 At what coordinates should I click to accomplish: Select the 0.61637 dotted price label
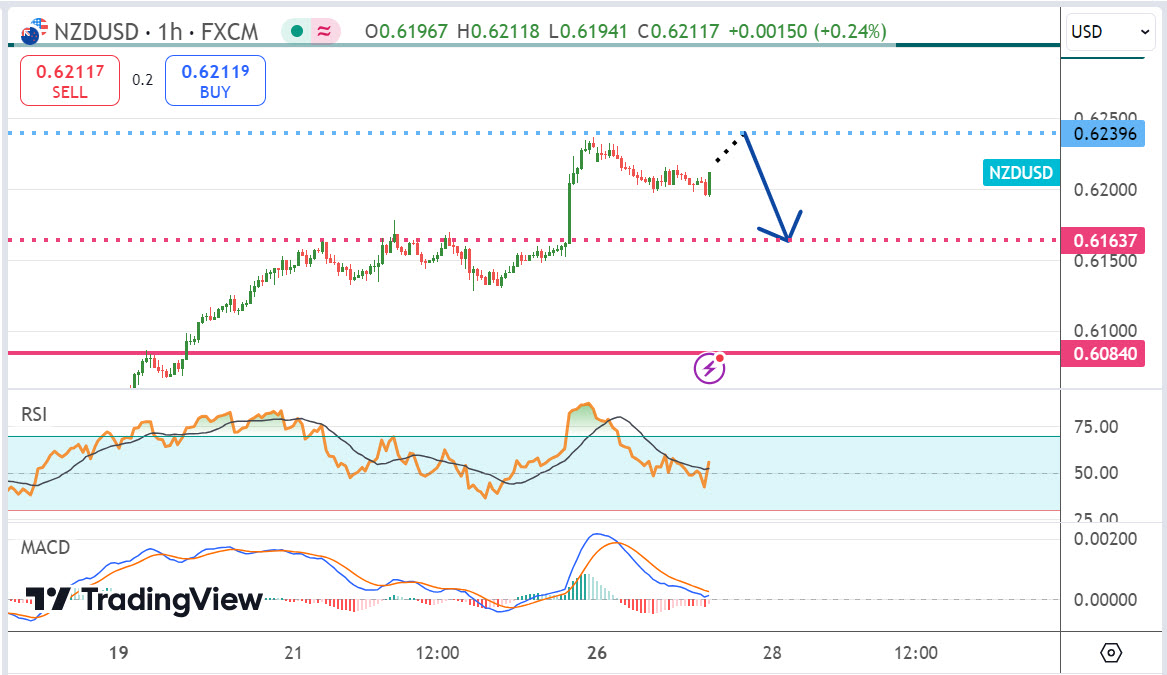[1105, 240]
